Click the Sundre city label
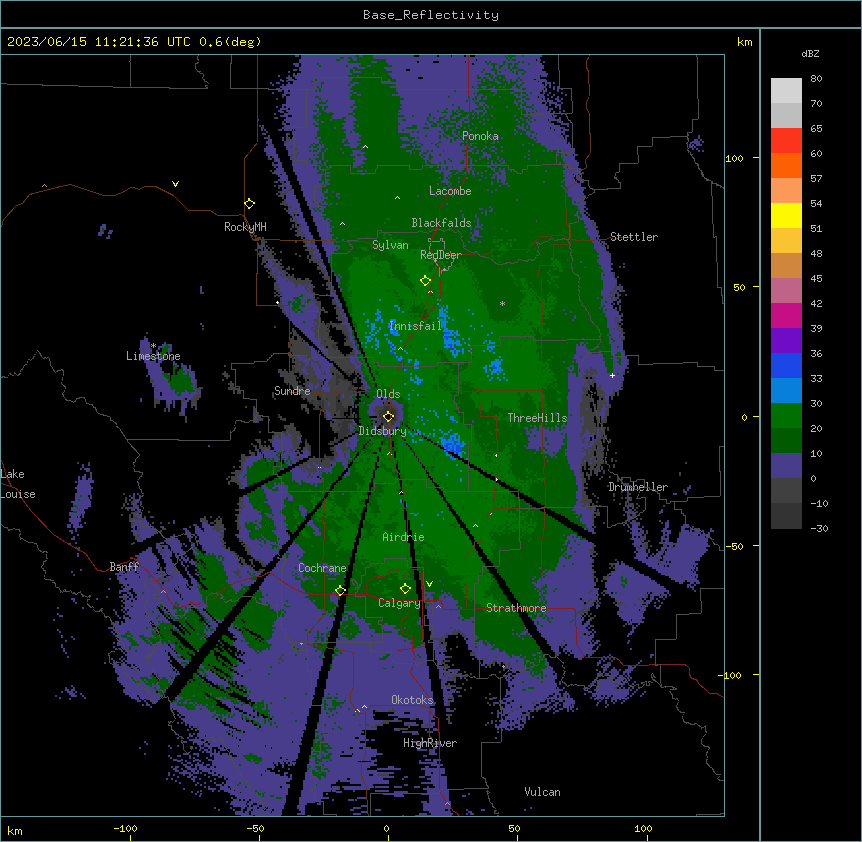 pos(292,391)
